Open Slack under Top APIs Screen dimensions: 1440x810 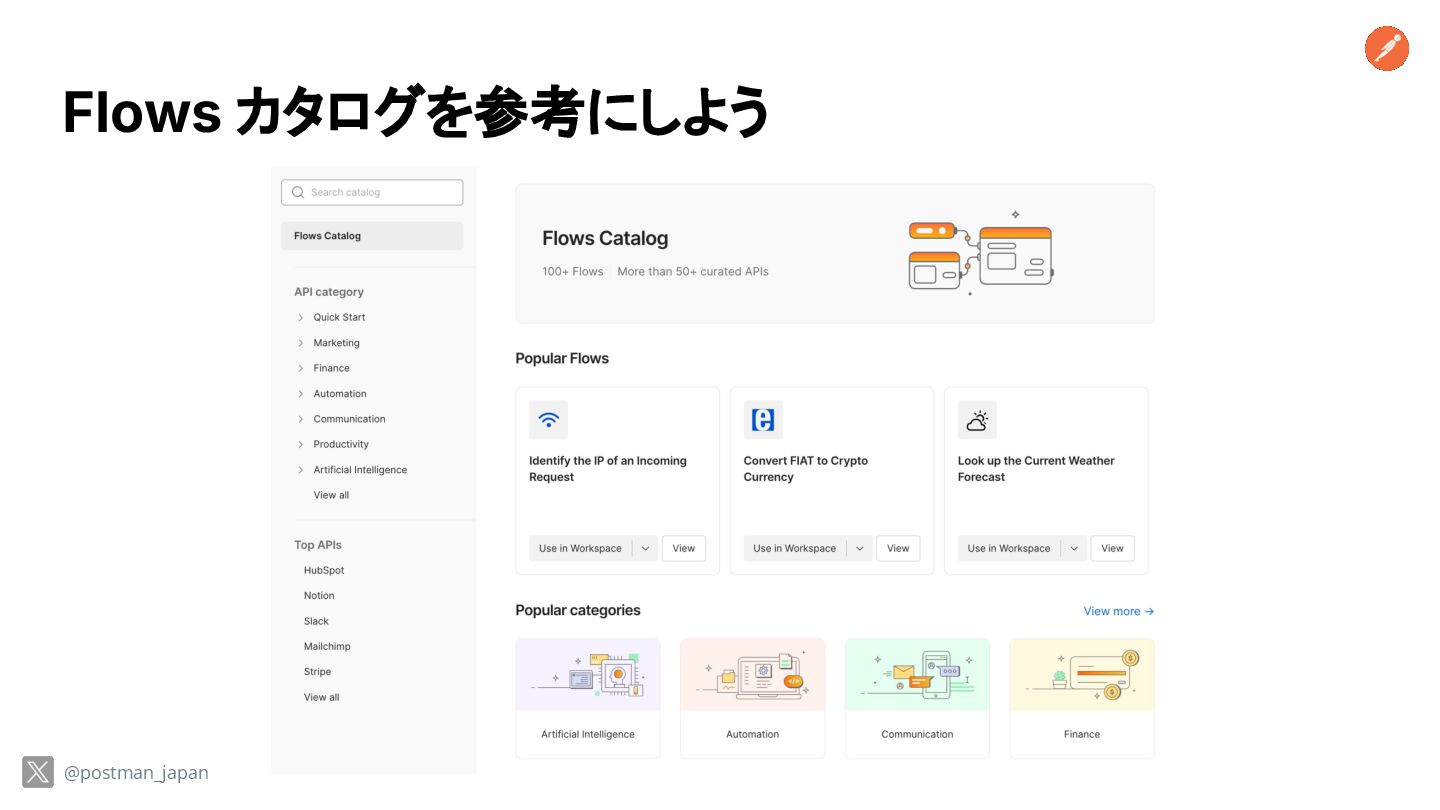coord(316,621)
